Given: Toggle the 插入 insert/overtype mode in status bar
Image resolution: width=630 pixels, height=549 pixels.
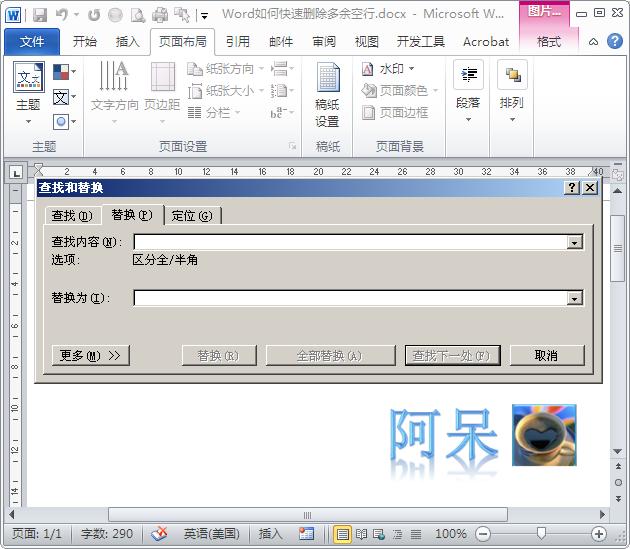Looking at the screenshot, I should click(x=270, y=534).
